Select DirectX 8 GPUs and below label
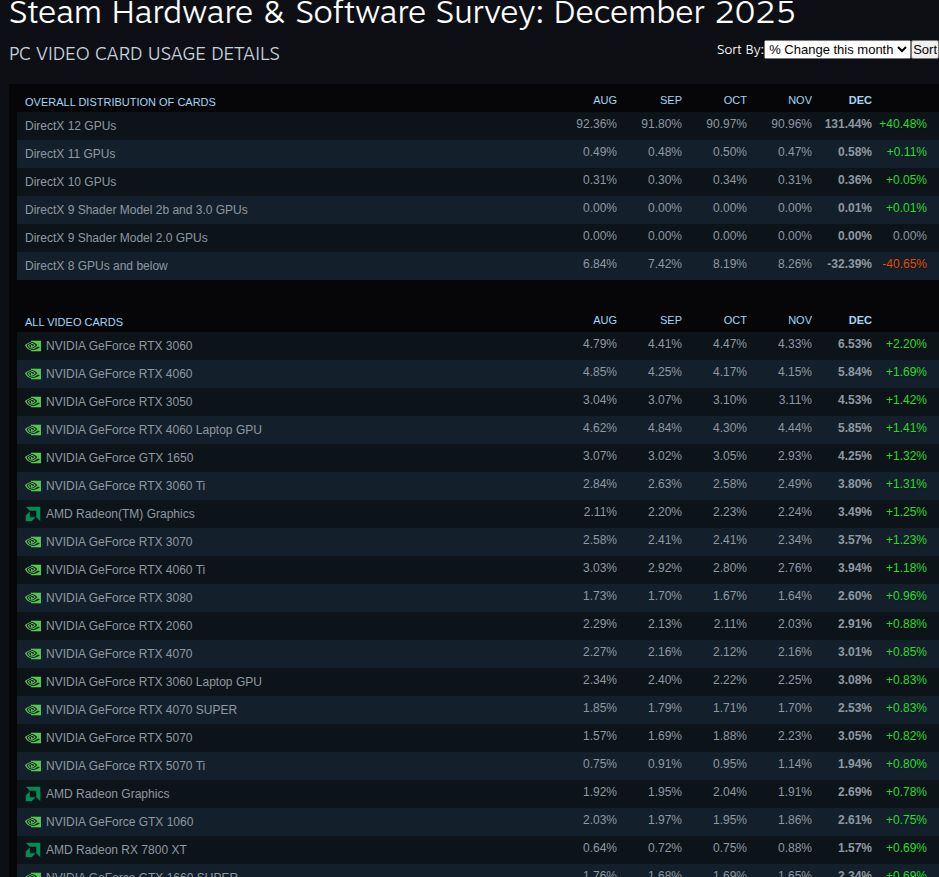The width and height of the screenshot is (939, 877). (96, 266)
